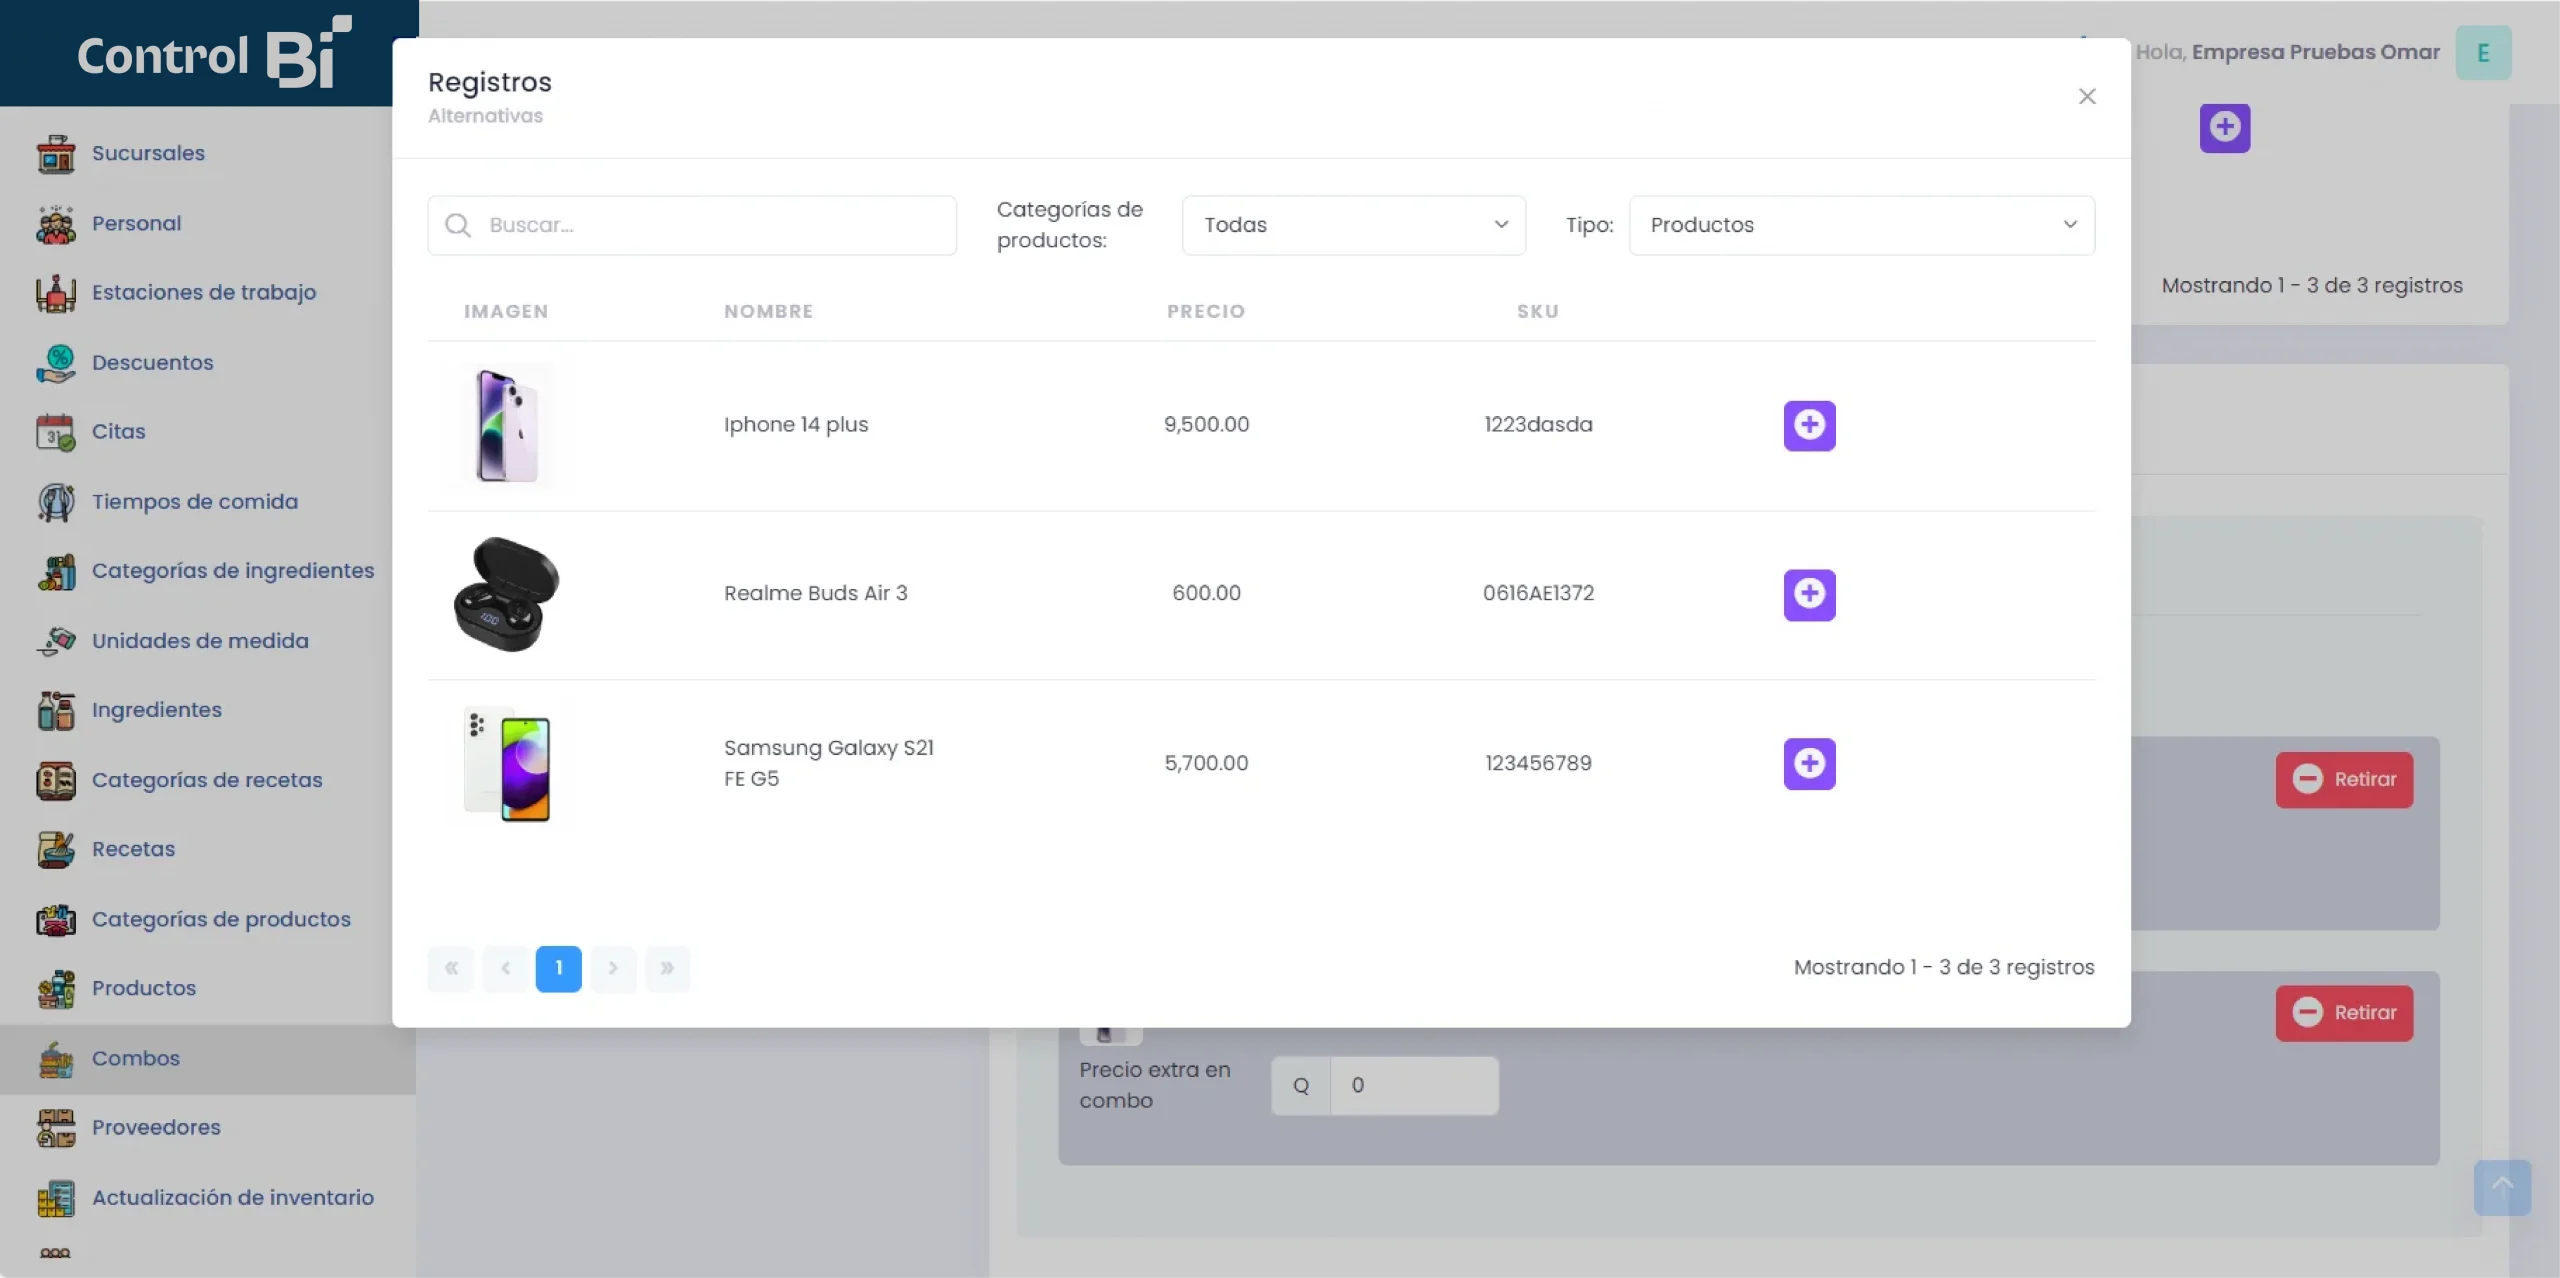Close the Registros dialog
Screen dimensions: 2560x1278
2087,96
